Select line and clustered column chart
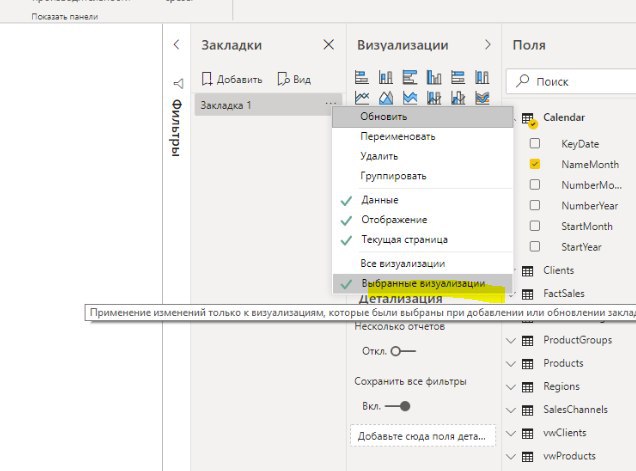 pos(458,97)
